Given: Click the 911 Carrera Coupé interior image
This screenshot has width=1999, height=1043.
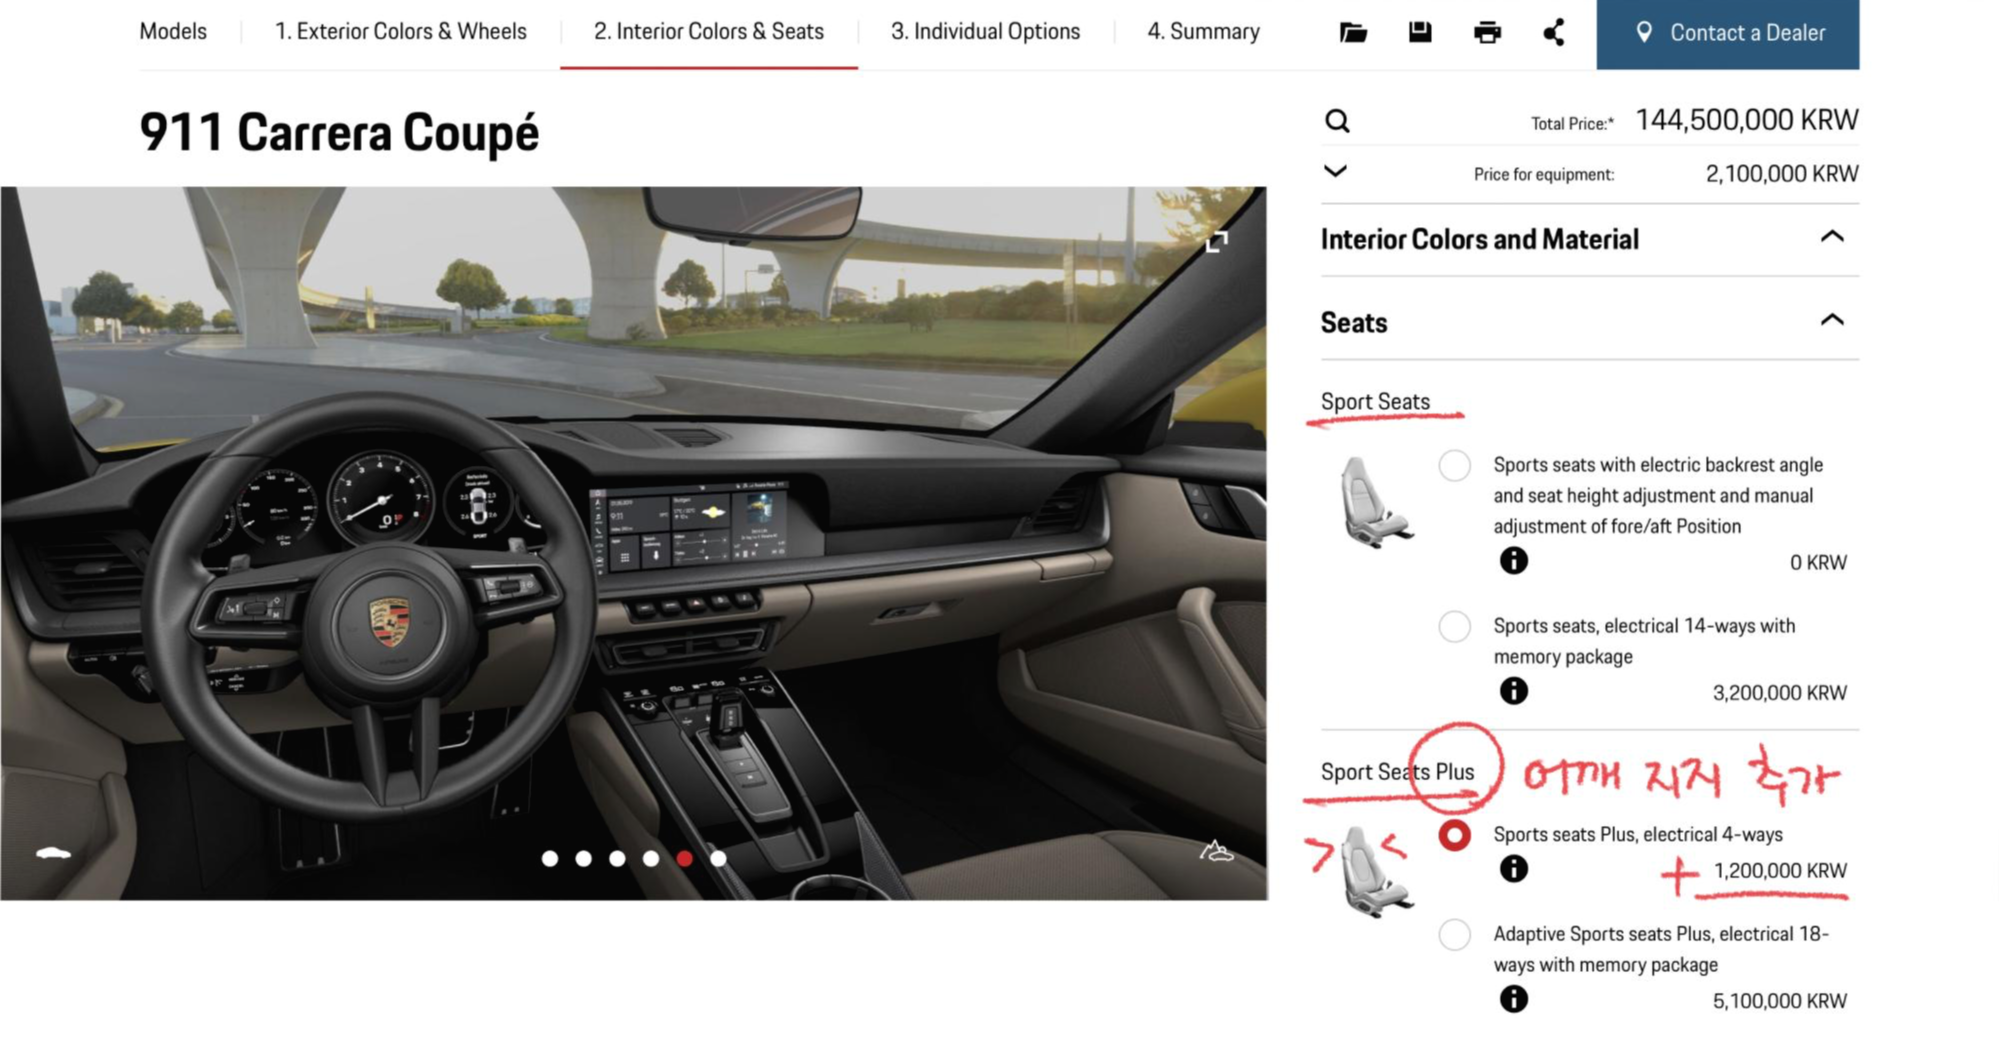Looking at the screenshot, I should [x=634, y=543].
